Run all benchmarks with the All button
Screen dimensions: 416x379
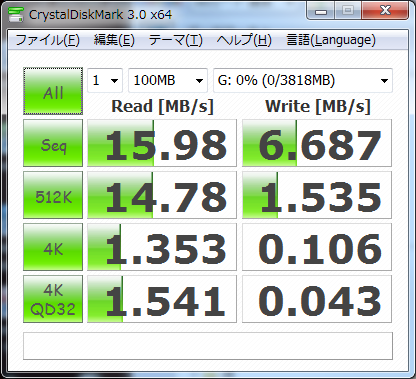[53, 91]
